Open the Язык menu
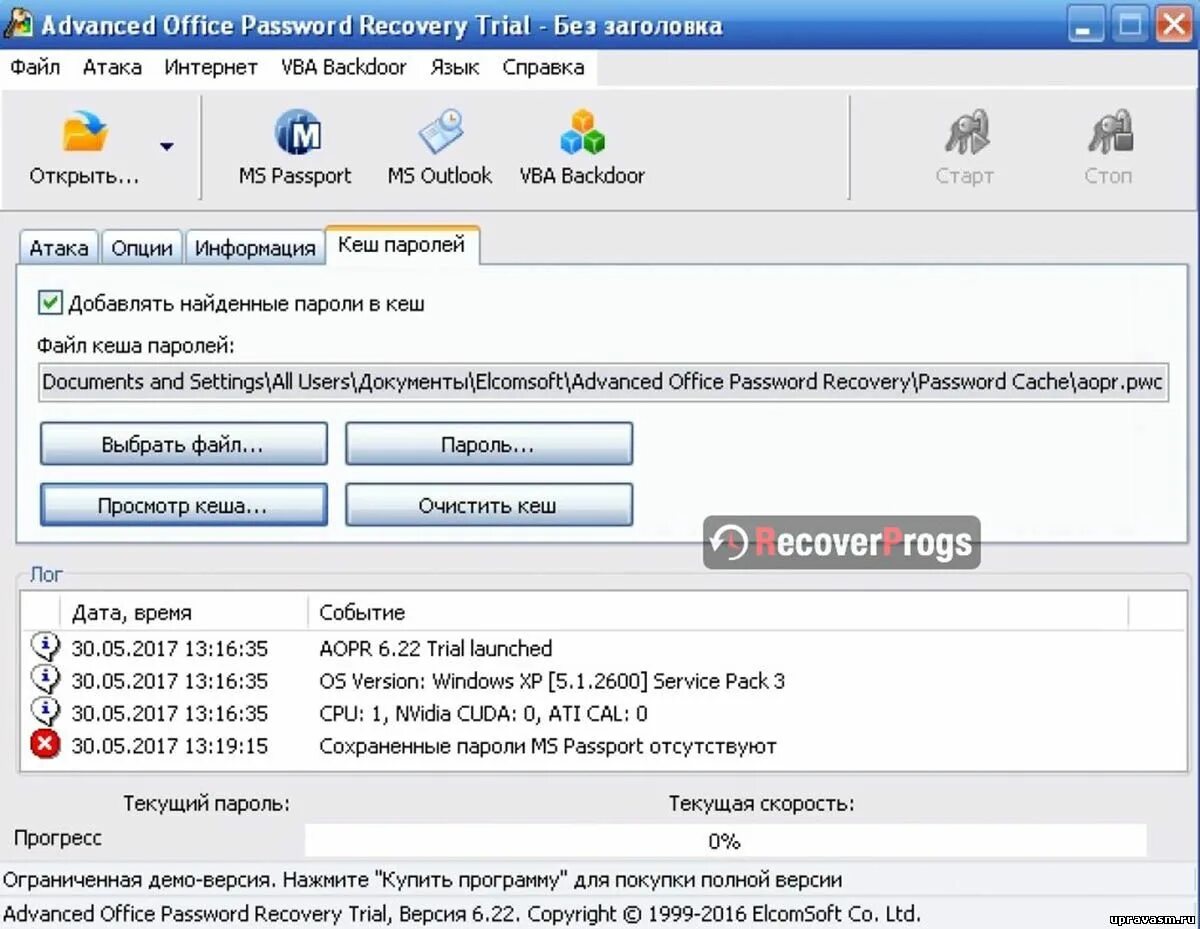Image resolution: width=1200 pixels, height=929 pixels. tap(455, 67)
